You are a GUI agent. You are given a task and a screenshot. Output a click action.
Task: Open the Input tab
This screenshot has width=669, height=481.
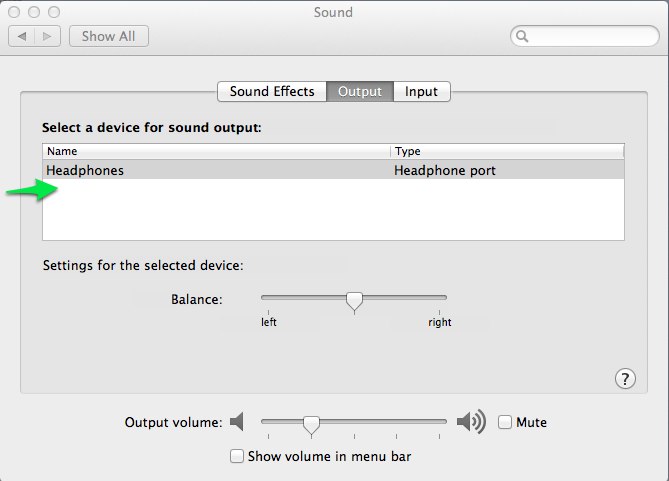422,91
